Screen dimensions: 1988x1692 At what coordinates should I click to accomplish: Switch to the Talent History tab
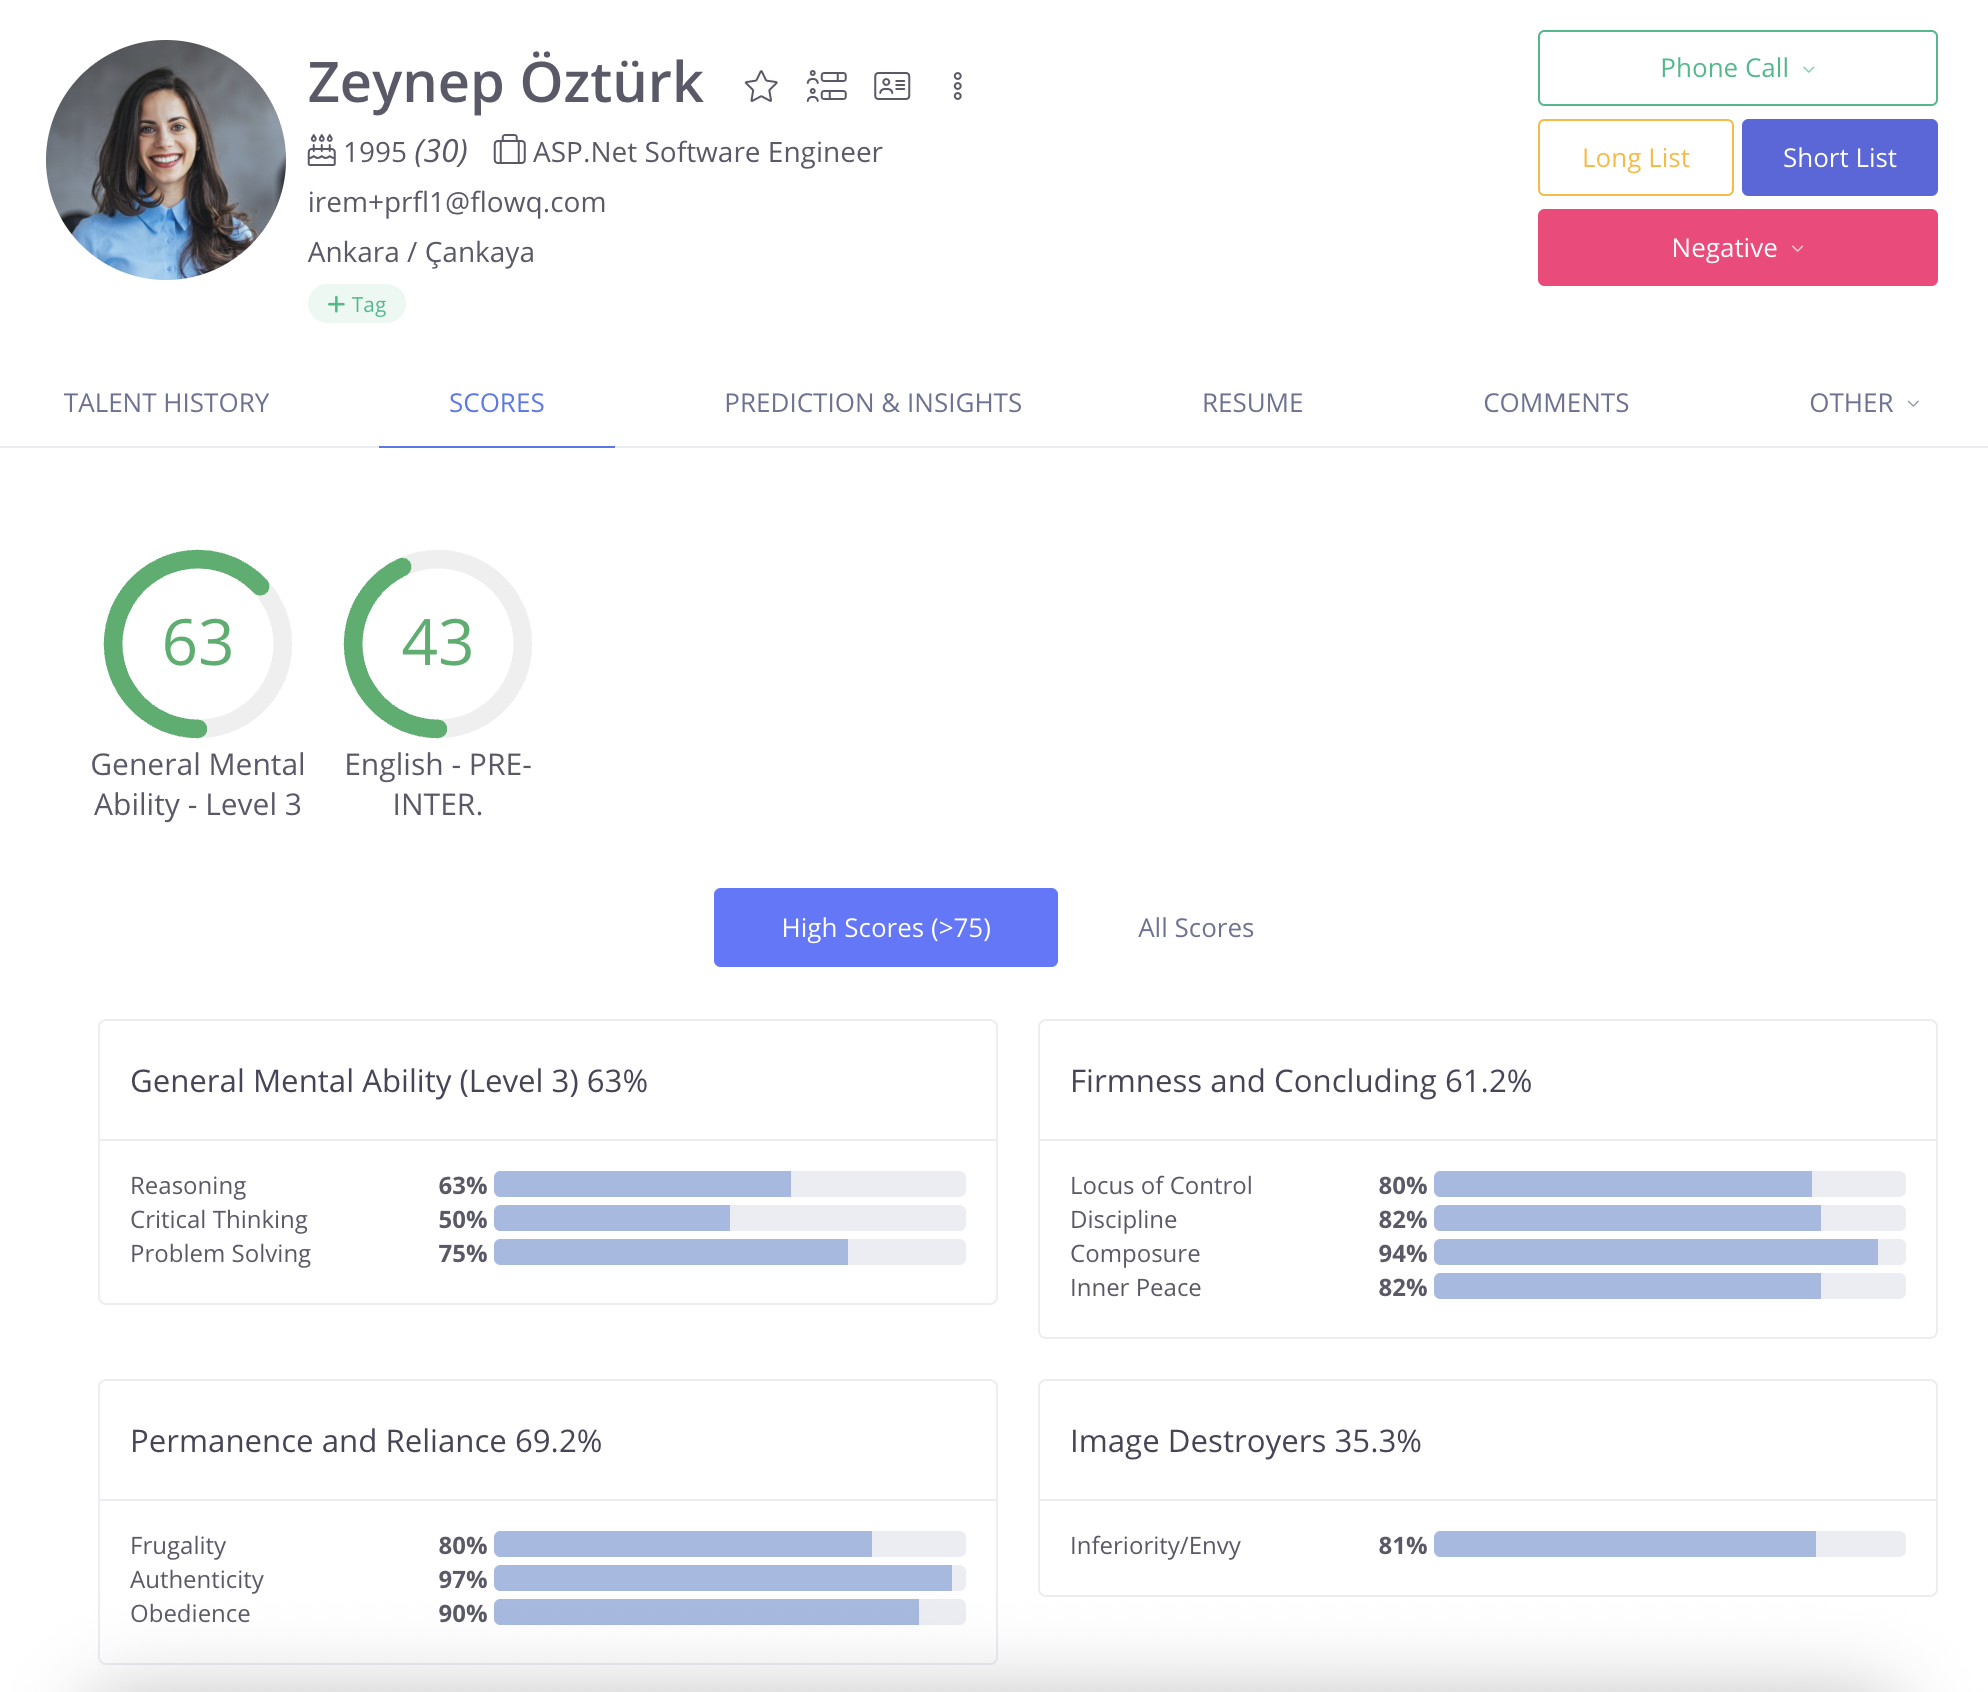tap(166, 403)
